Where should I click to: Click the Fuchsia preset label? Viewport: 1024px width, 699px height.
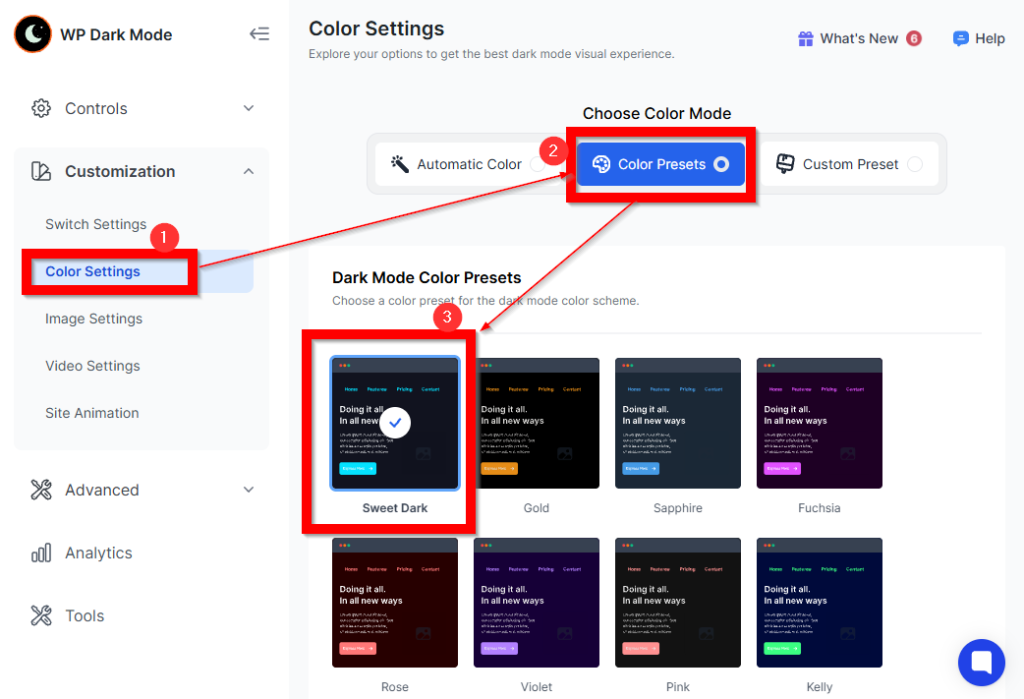click(819, 508)
